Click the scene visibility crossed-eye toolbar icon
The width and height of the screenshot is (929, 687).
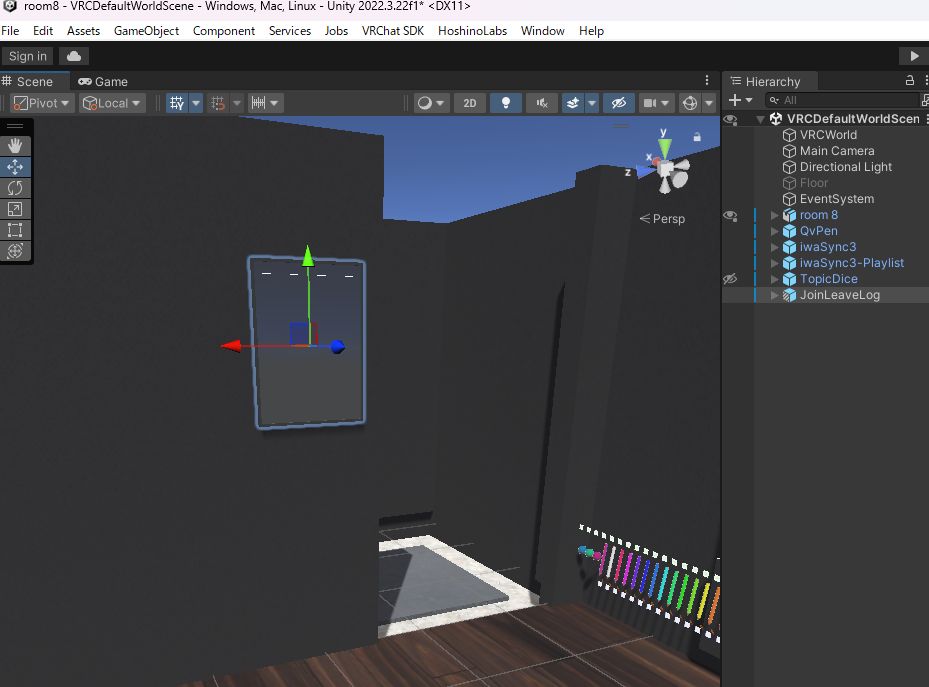618,102
